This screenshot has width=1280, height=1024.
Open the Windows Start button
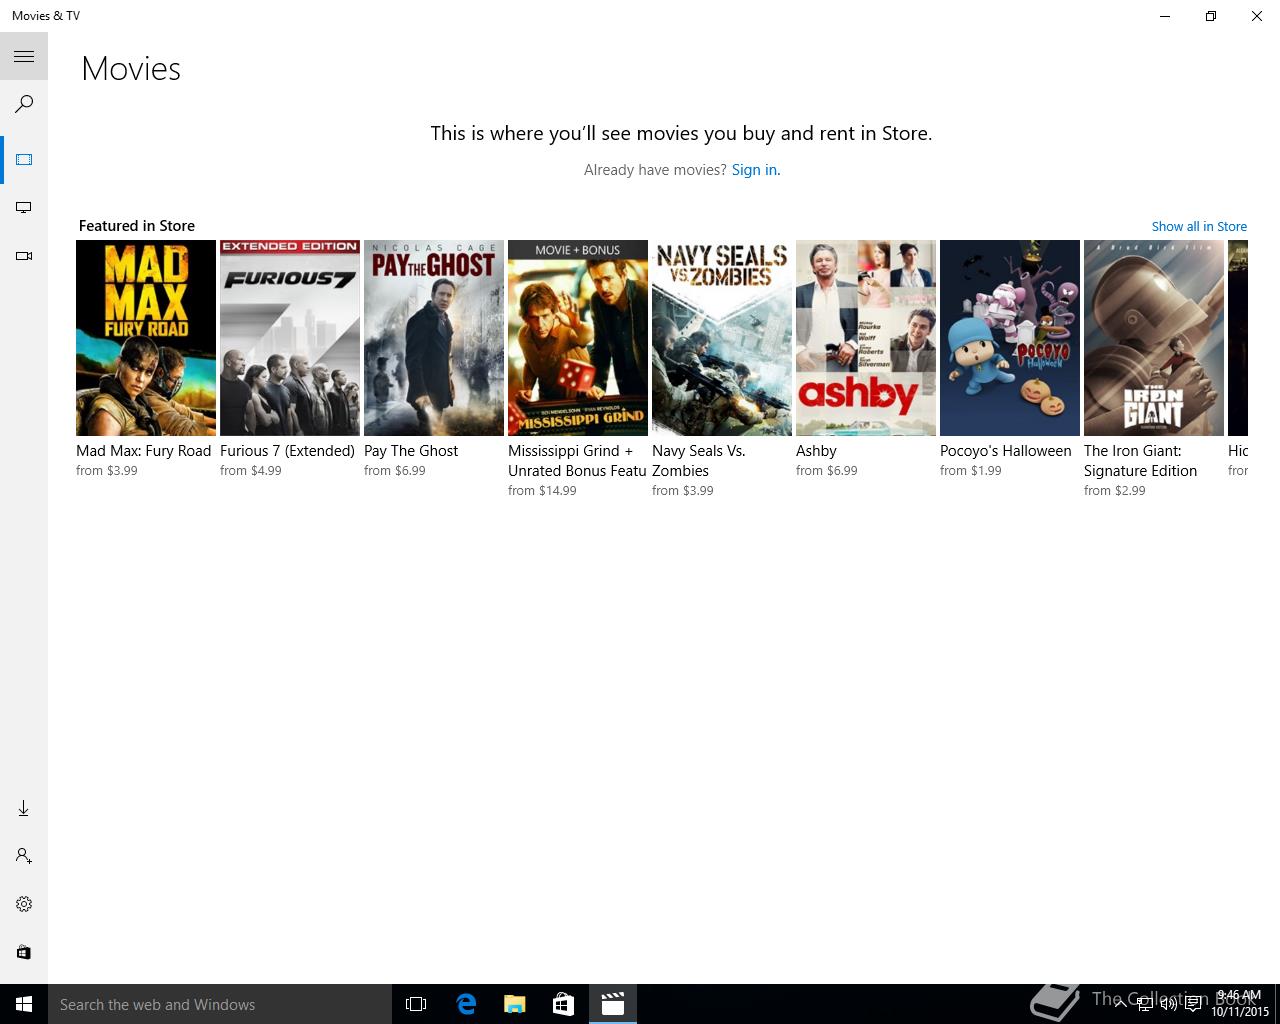click(24, 1004)
